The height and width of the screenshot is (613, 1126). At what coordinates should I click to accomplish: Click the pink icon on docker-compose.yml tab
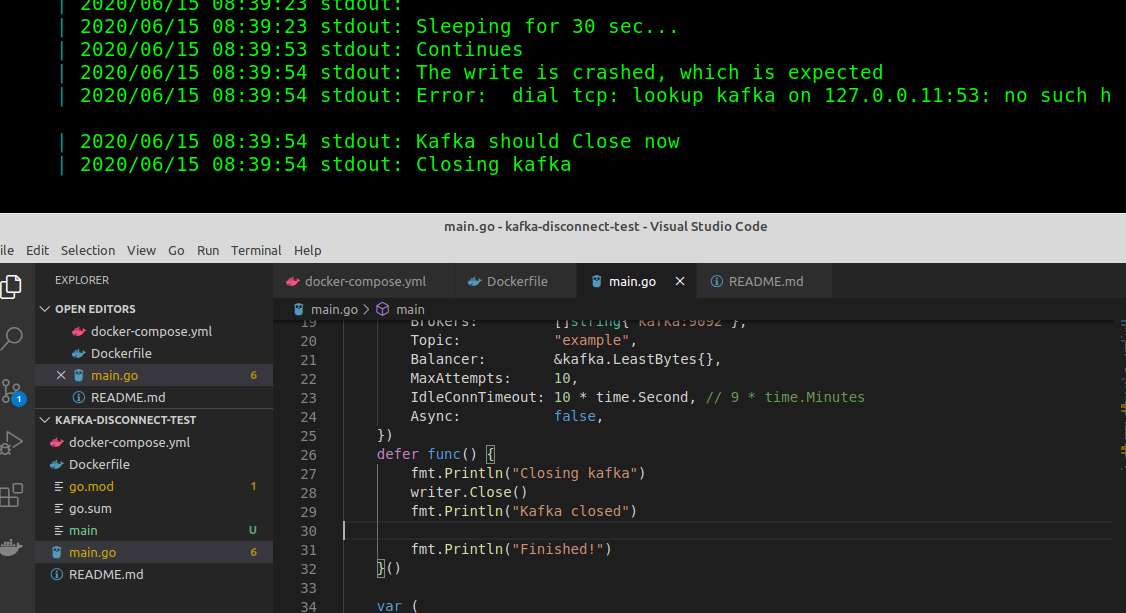click(x=292, y=281)
